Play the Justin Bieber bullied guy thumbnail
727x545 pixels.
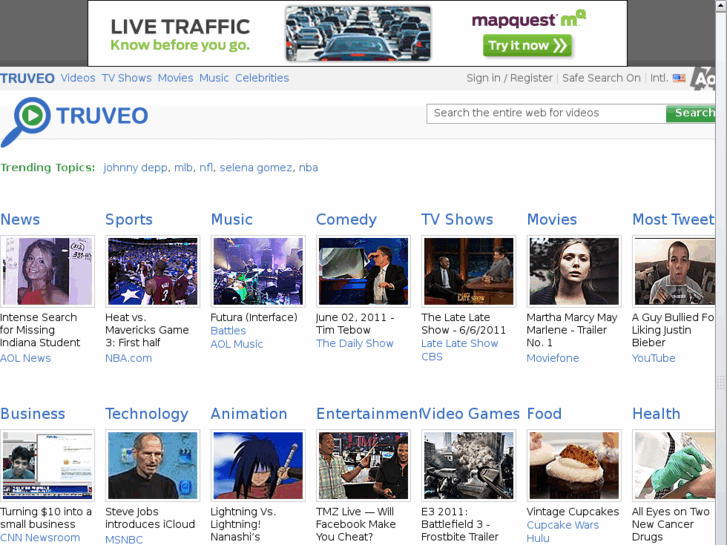[x=674, y=271]
